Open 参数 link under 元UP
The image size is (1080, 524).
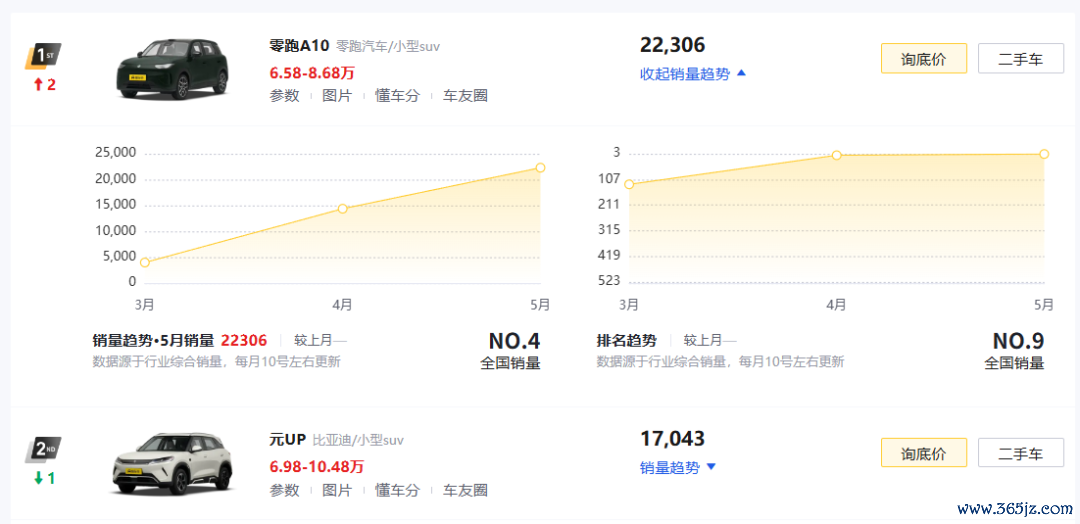click(284, 490)
